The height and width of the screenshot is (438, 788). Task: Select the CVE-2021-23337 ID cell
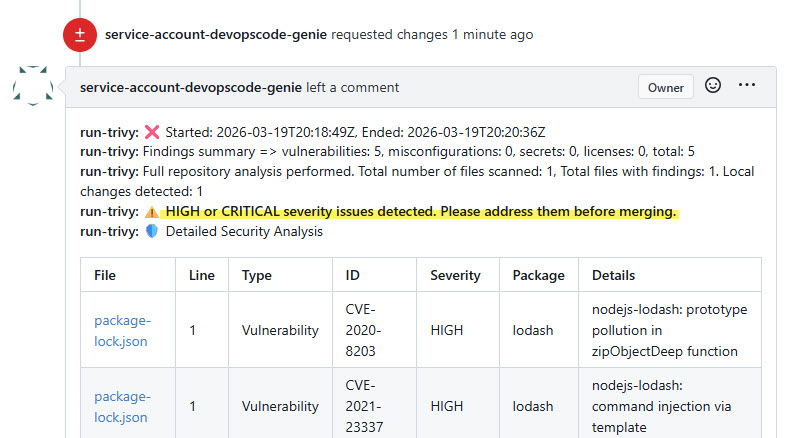point(363,406)
